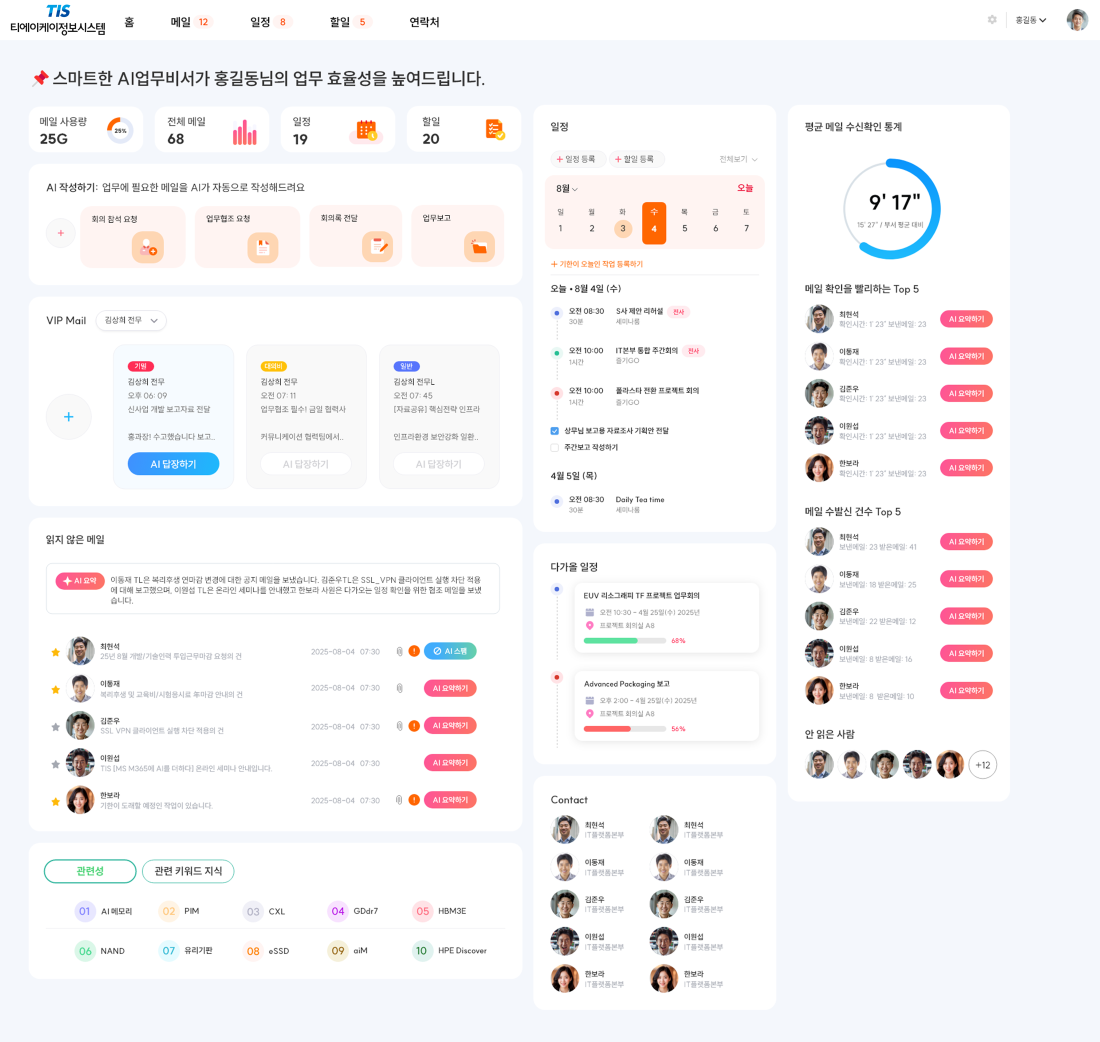Select the 업무보고 folder icon
The width and height of the screenshot is (1100, 1042).
(479, 246)
